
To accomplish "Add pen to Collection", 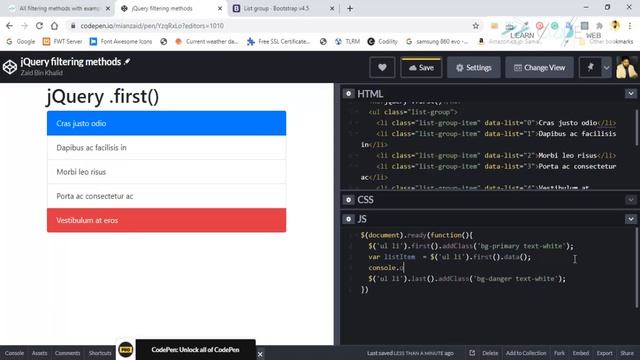I will coord(526,353).
